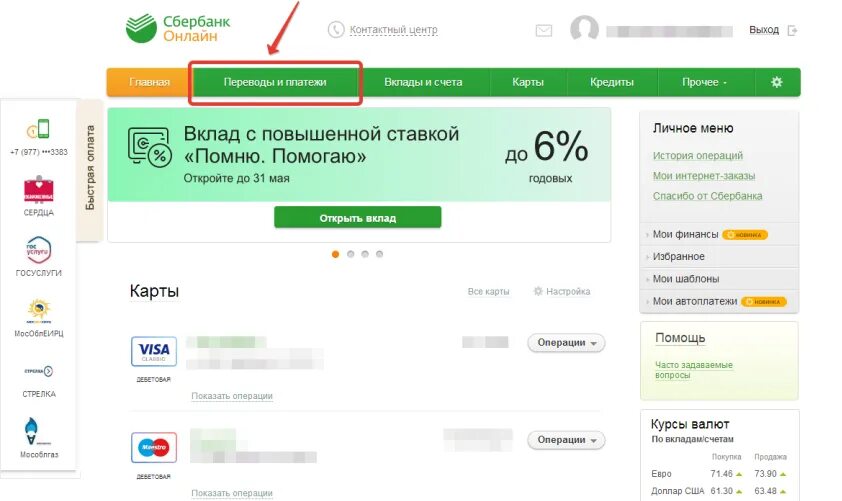The image size is (842, 501).
Task: Open settings gear in the green menu
Action: [776, 82]
